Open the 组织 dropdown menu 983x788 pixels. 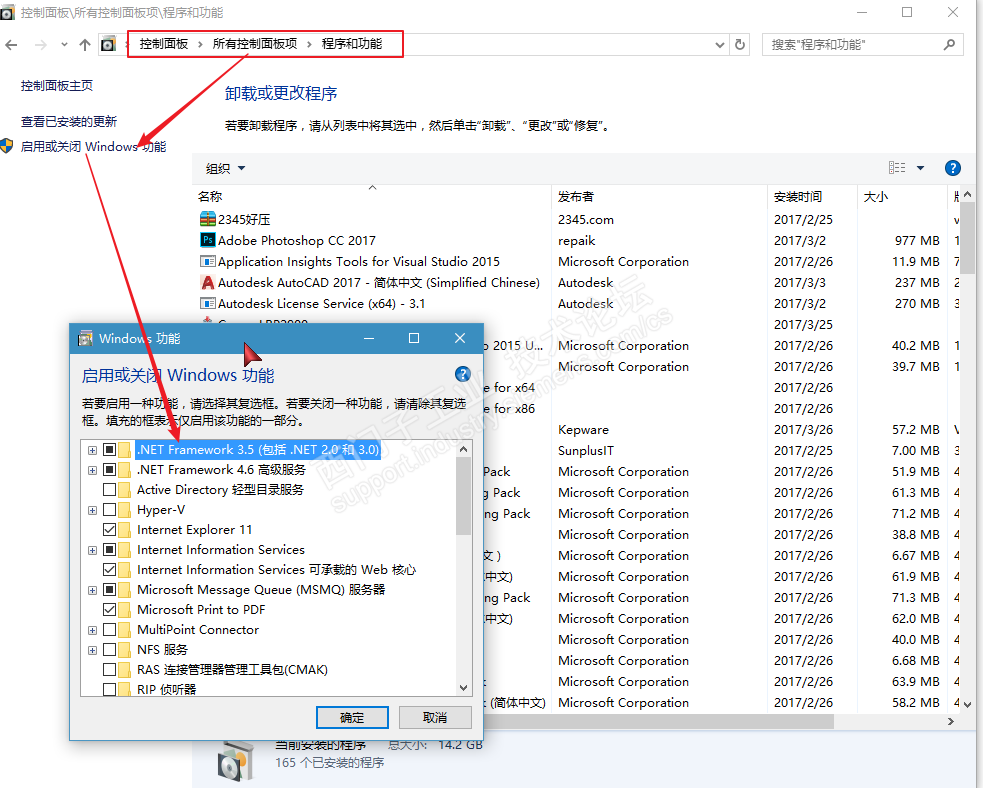(x=225, y=168)
